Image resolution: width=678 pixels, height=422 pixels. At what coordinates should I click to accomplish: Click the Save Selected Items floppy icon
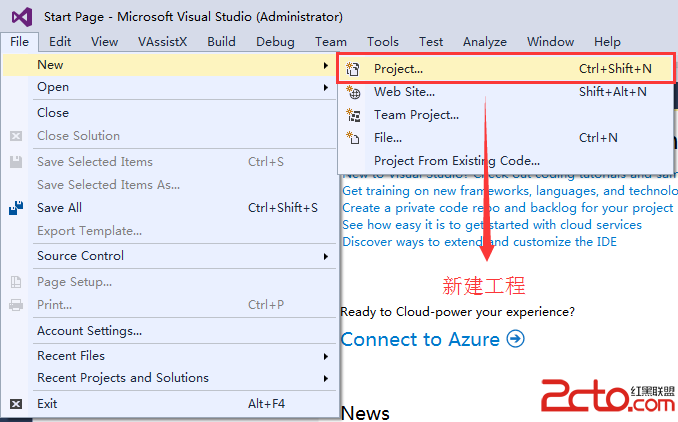(x=16, y=162)
